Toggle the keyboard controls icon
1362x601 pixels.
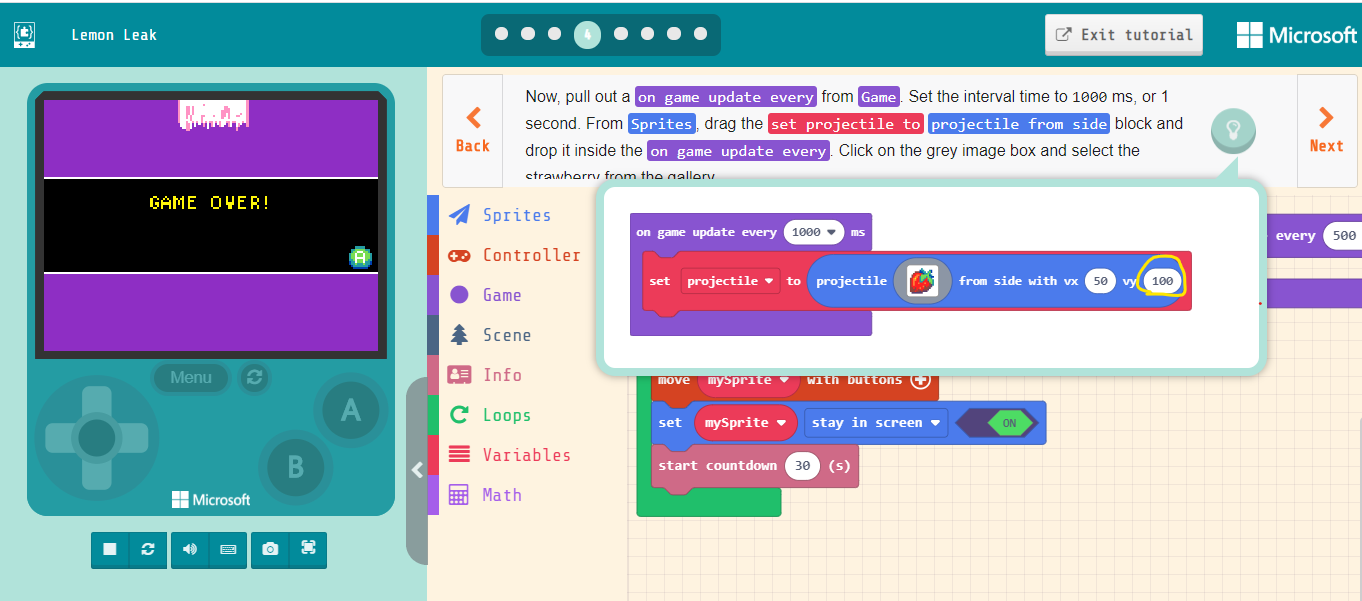coord(228,549)
